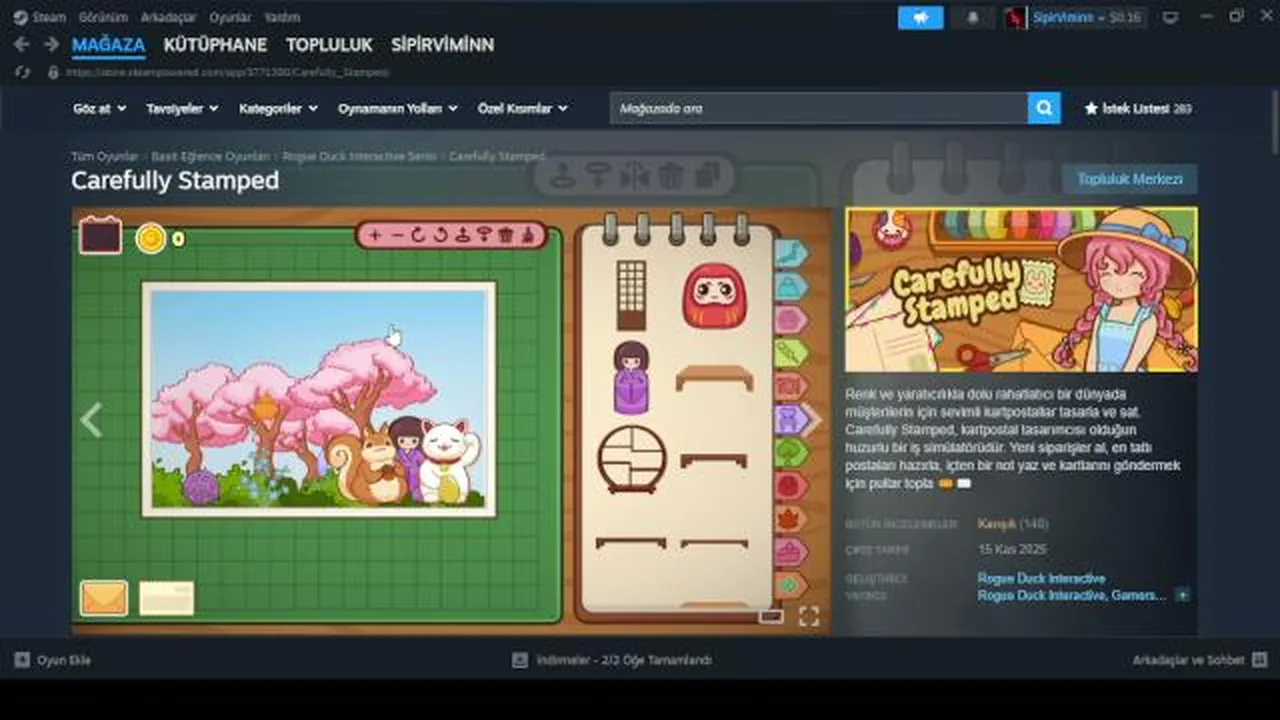Click the profile avatar picture
This screenshot has height=720, width=1280.
[1016, 18]
